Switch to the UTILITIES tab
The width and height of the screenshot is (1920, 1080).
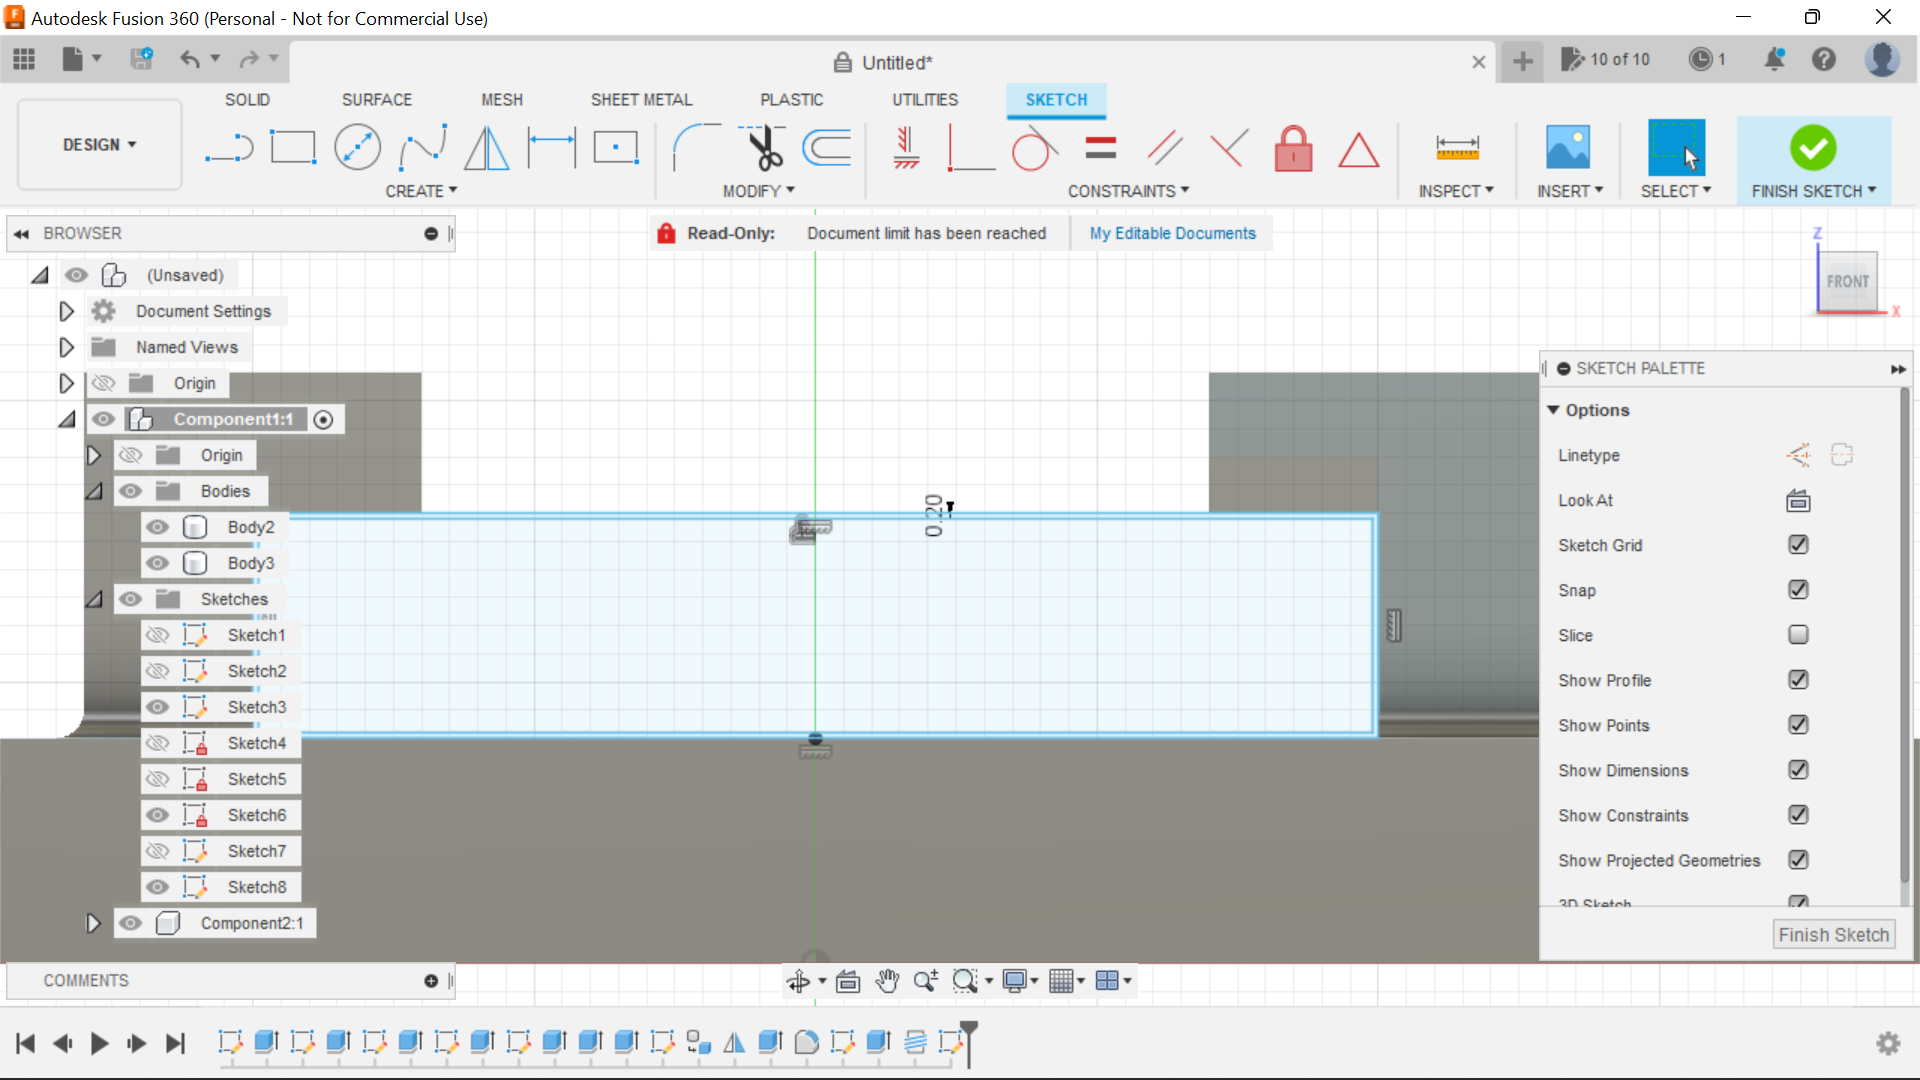coord(925,100)
